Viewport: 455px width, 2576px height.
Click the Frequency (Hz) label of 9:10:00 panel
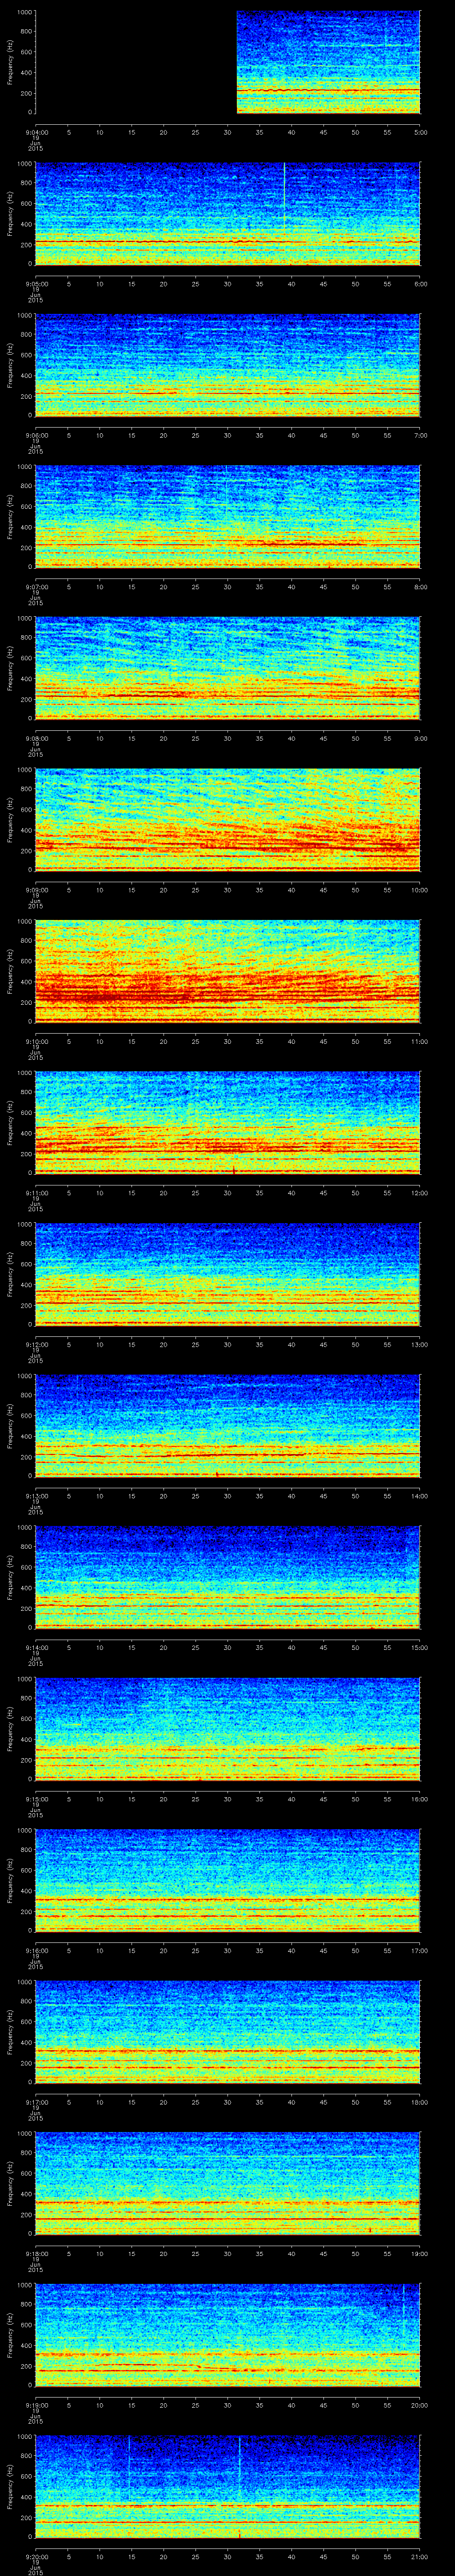10,971
